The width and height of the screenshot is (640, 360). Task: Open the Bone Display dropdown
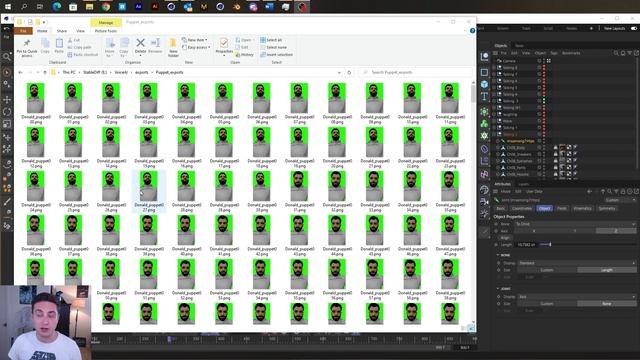[577, 263]
